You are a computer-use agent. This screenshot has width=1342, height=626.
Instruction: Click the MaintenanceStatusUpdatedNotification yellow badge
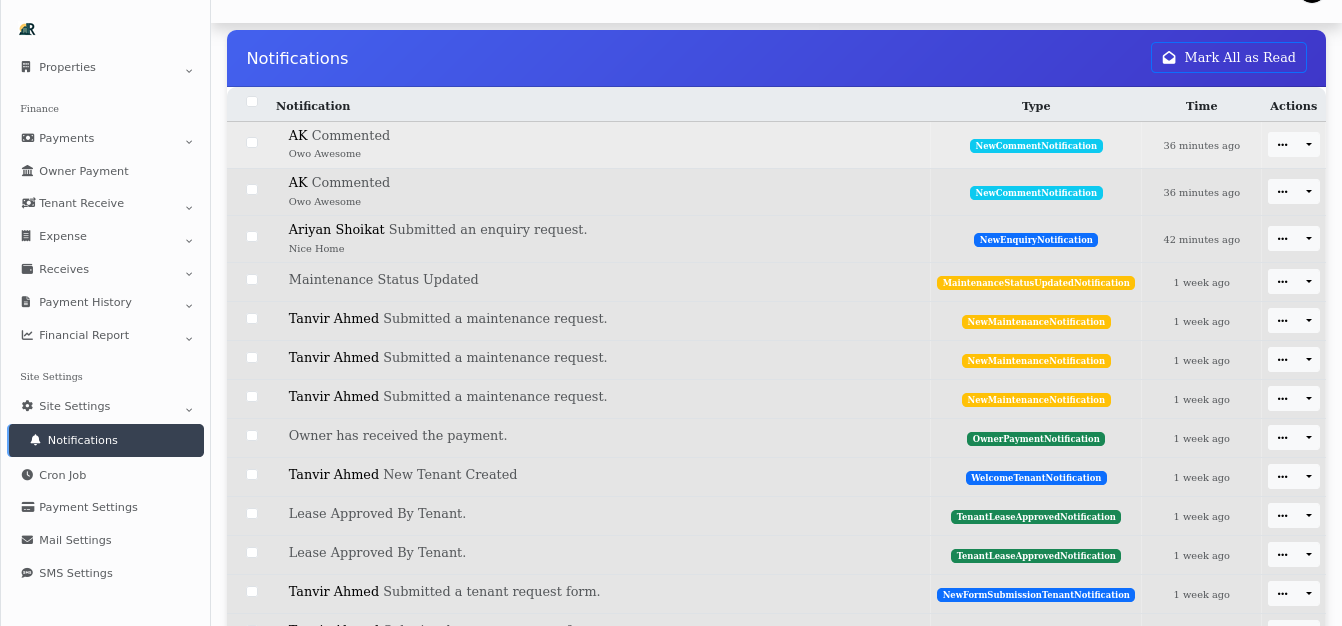(x=1035, y=283)
